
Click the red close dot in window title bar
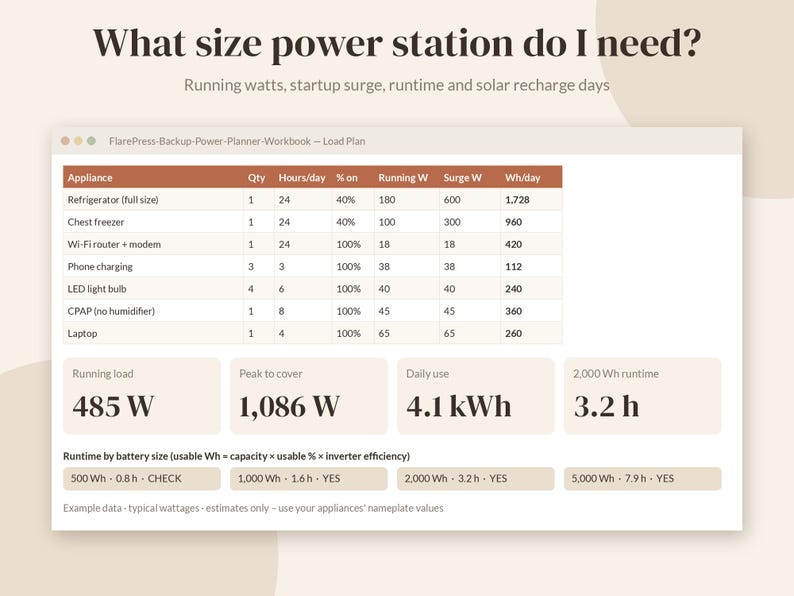(x=65, y=141)
